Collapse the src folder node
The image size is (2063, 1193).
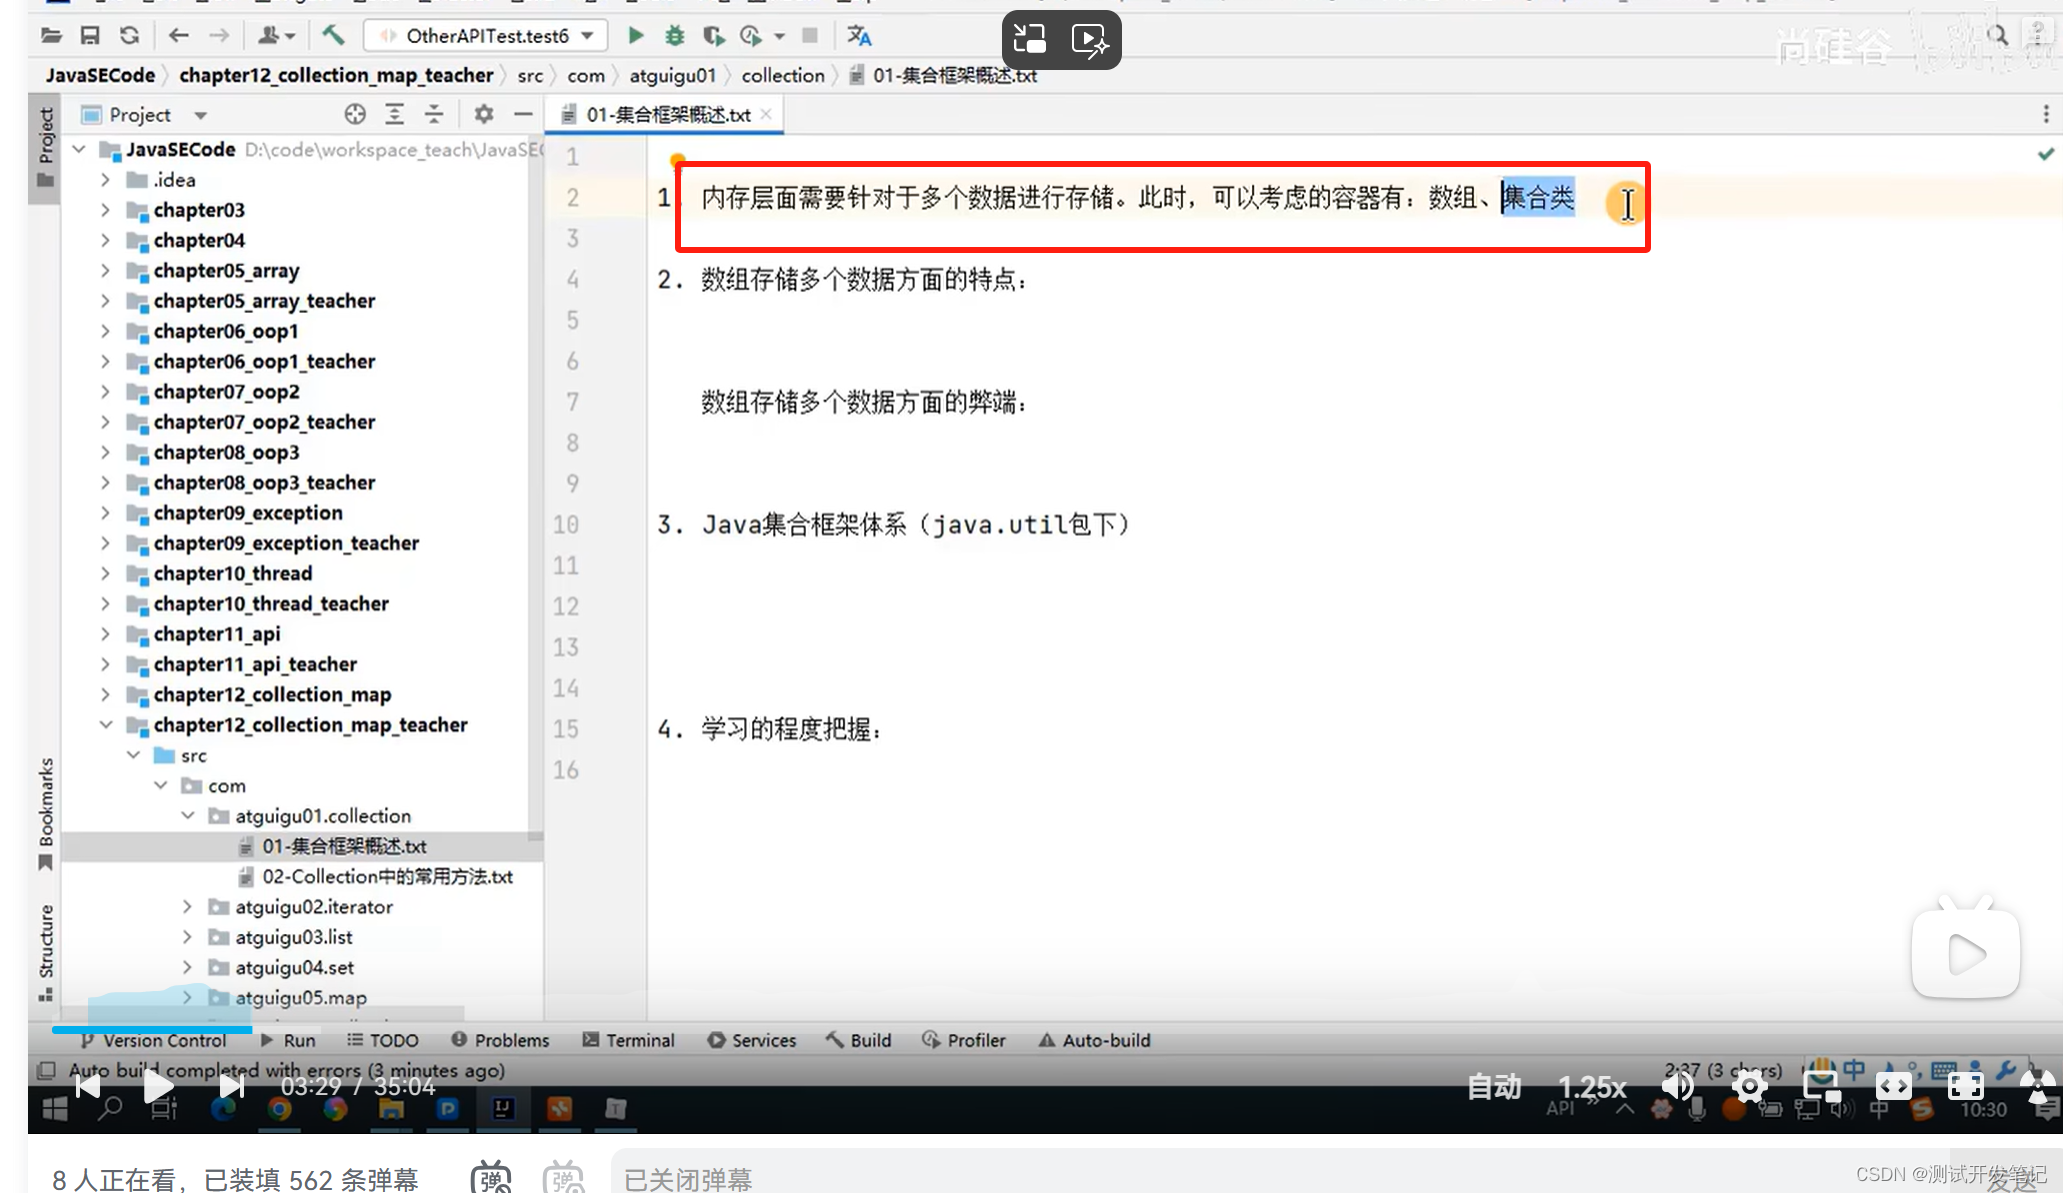(x=133, y=755)
